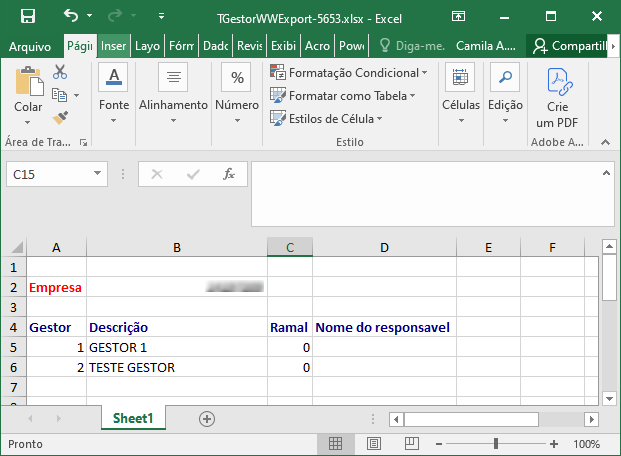Open the Área de Transferência dialog launcher

pos(83,143)
